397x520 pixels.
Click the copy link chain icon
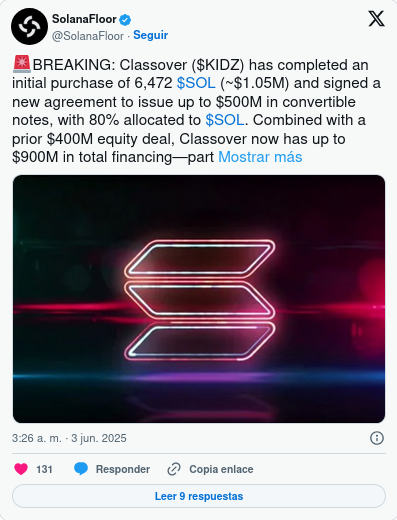point(174,469)
